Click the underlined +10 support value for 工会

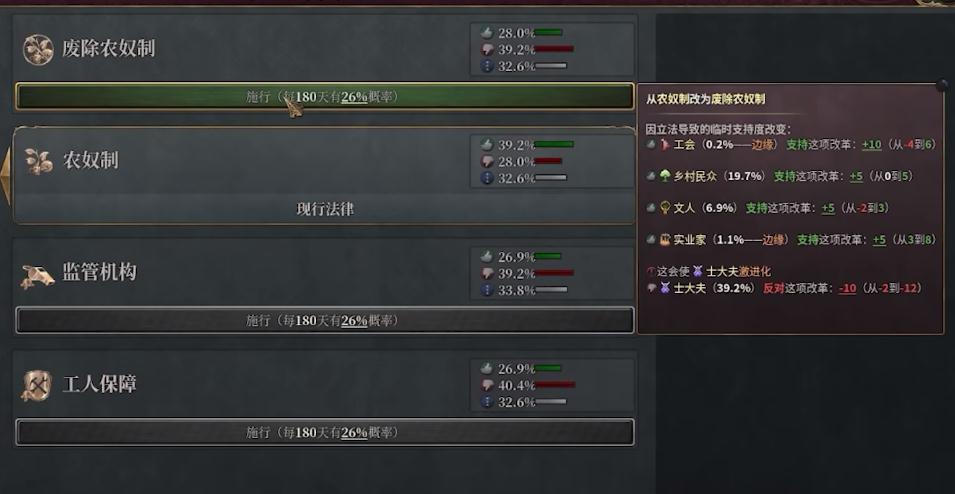tap(872, 145)
